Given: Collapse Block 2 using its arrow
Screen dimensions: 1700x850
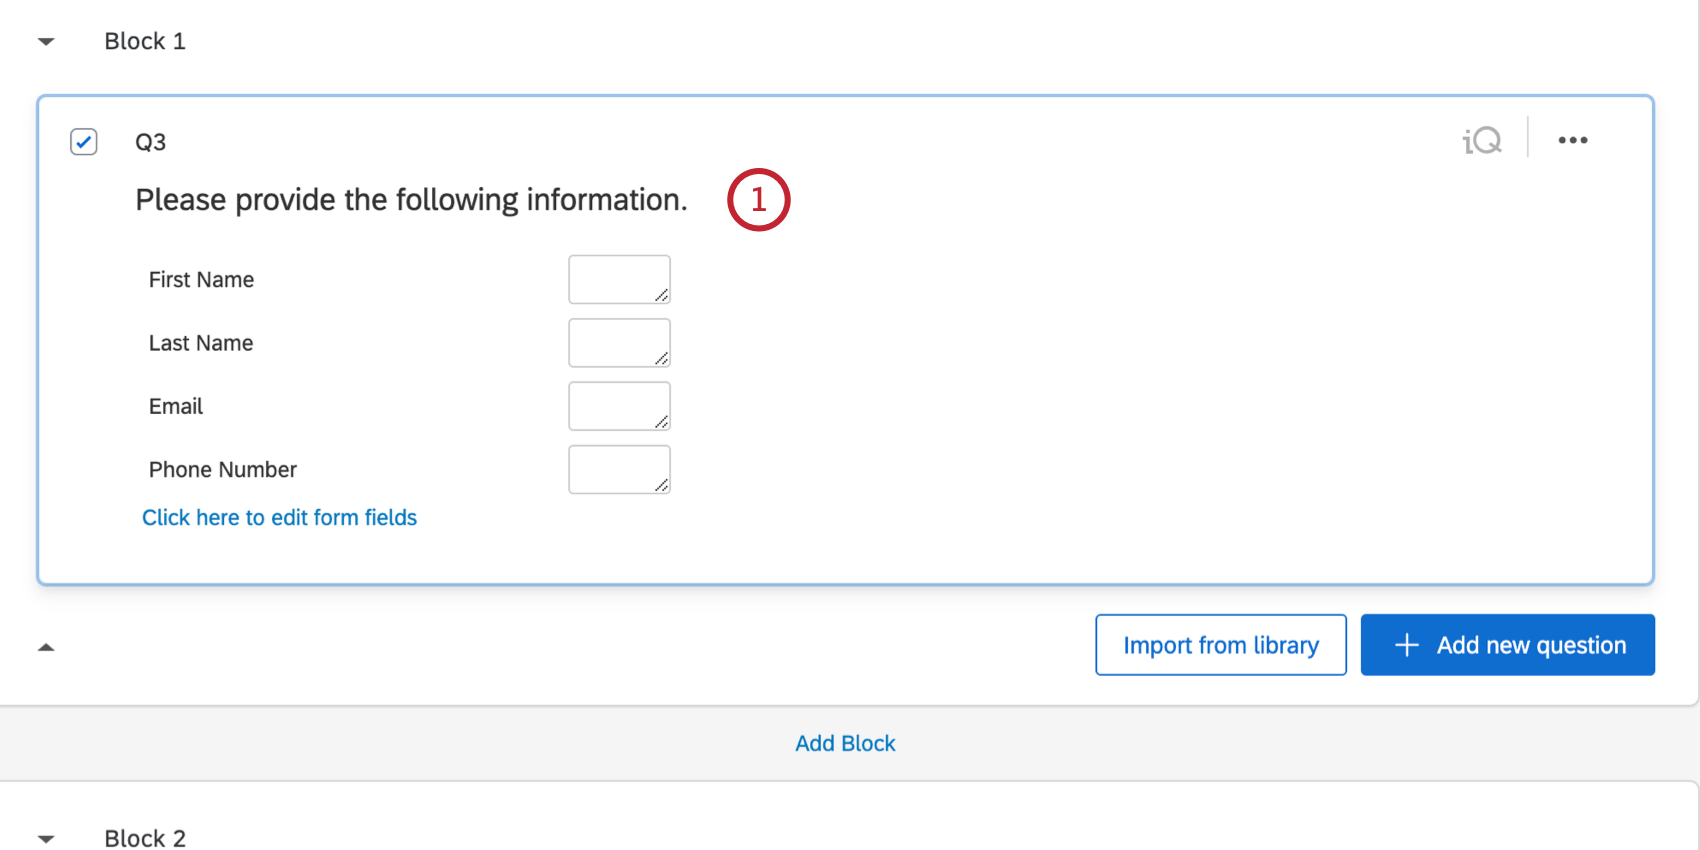Looking at the screenshot, I should (46, 839).
